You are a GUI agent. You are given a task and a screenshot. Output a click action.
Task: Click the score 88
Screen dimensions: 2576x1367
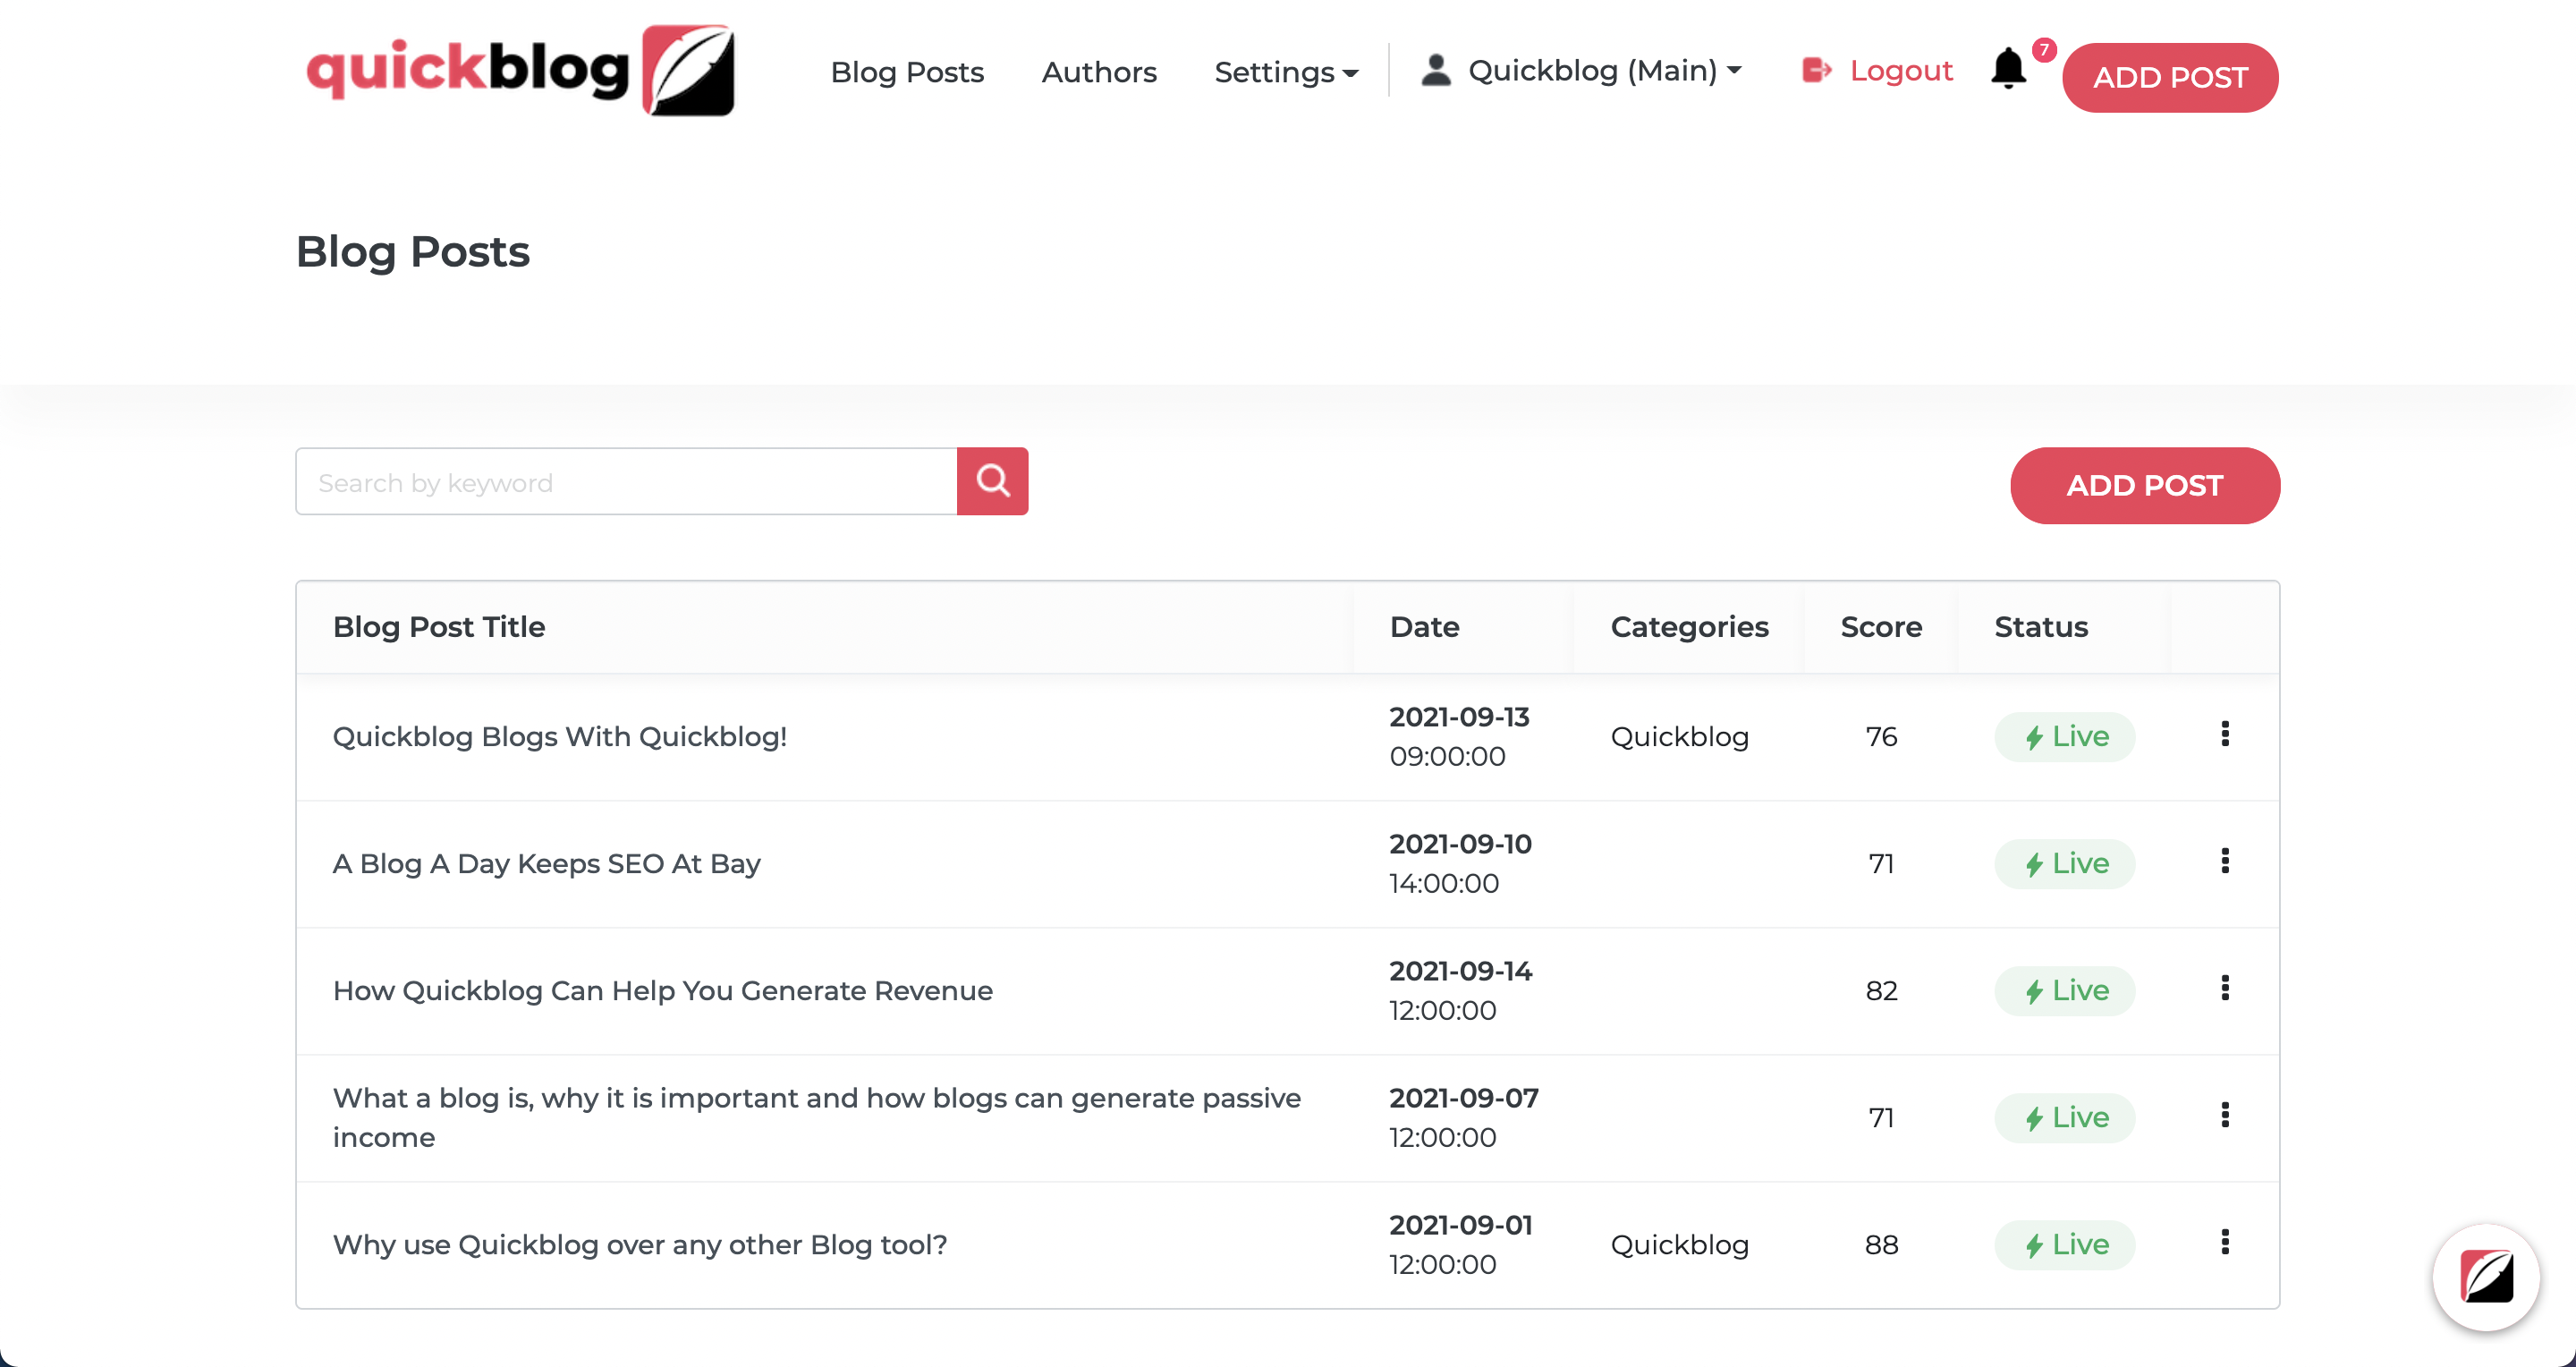tap(1881, 1245)
